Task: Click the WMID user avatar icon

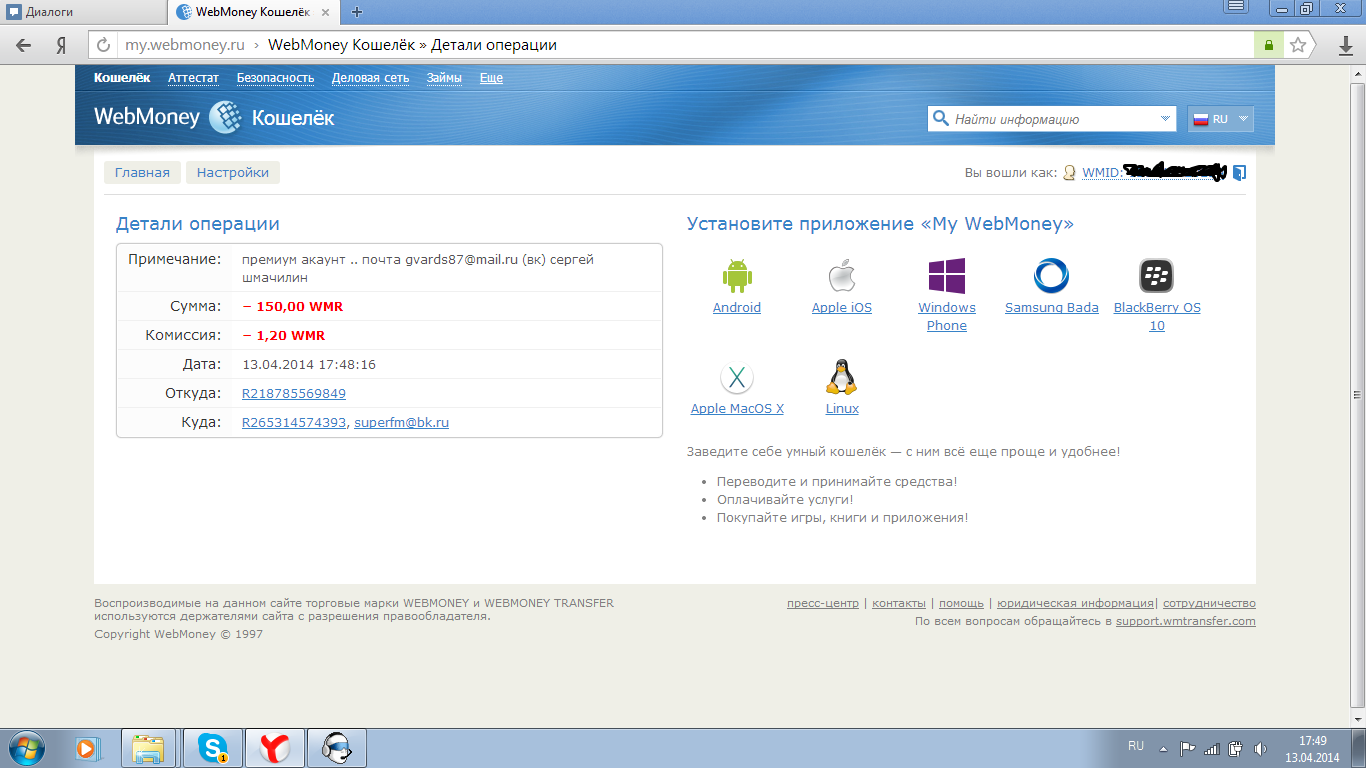Action: click(1069, 173)
